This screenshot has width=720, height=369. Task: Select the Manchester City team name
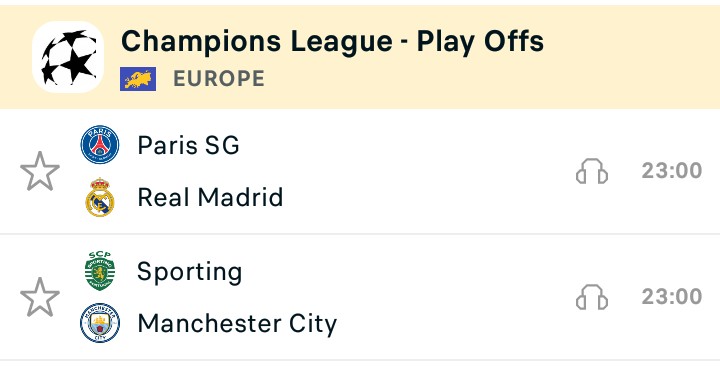click(x=237, y=324)
